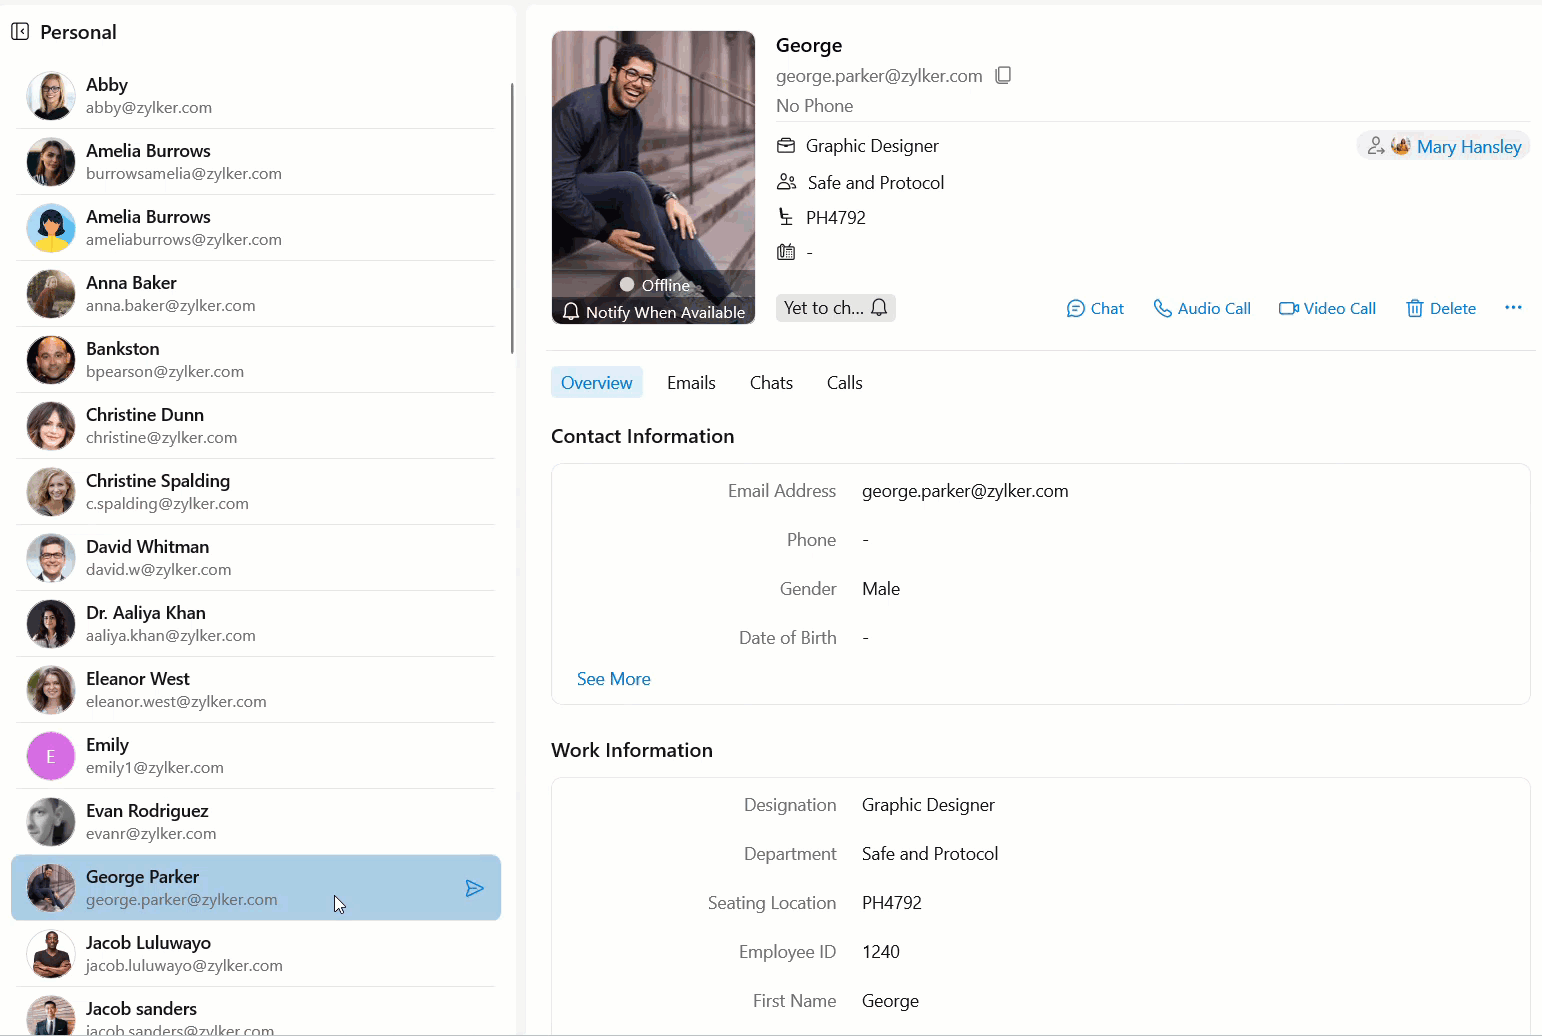Click George's large profile photo
Viewport: 1542px width, 1036px height.
coord(653,177)
